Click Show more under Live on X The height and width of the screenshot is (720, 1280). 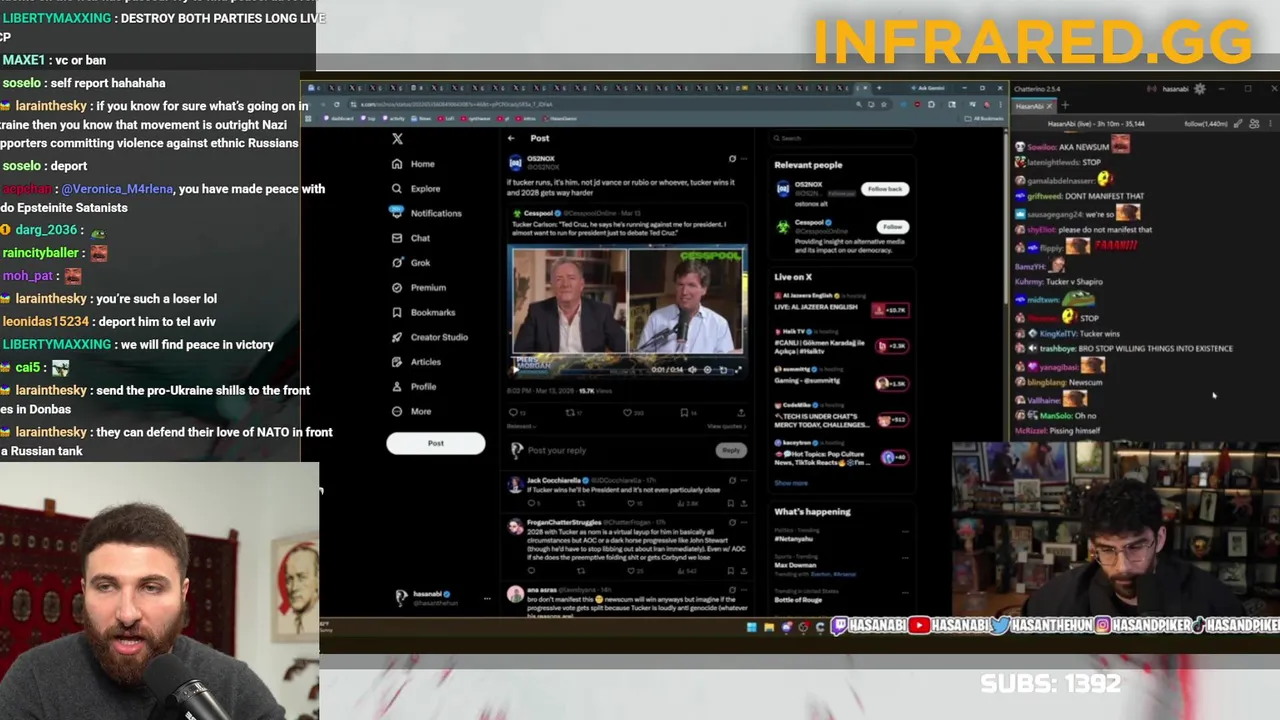click(791, 483)
